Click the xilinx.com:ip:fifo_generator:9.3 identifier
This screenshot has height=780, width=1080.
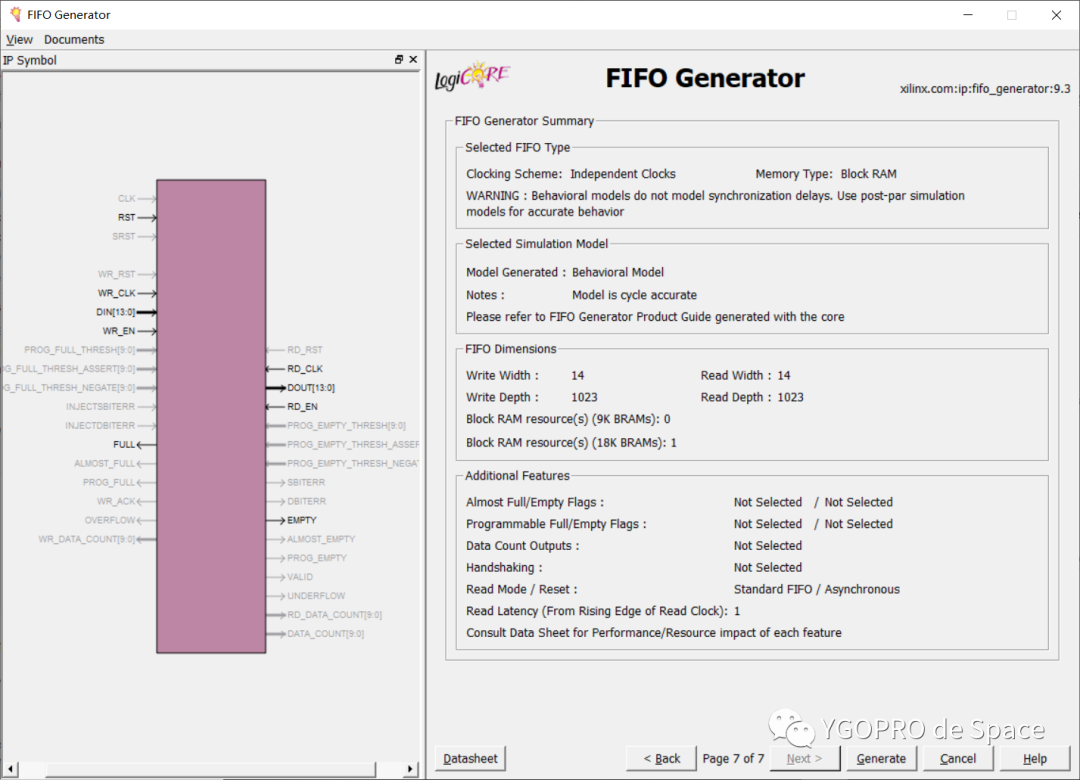985,89
